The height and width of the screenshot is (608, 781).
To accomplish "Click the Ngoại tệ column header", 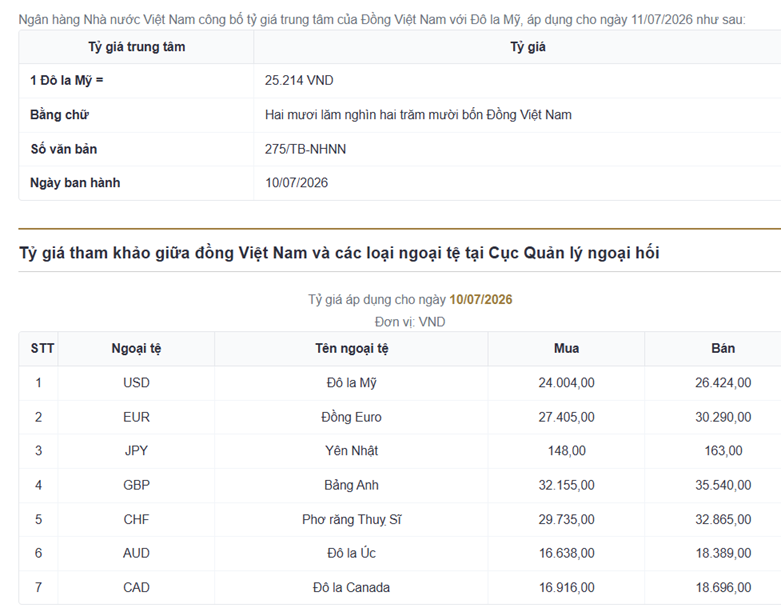I will [136, 349].
